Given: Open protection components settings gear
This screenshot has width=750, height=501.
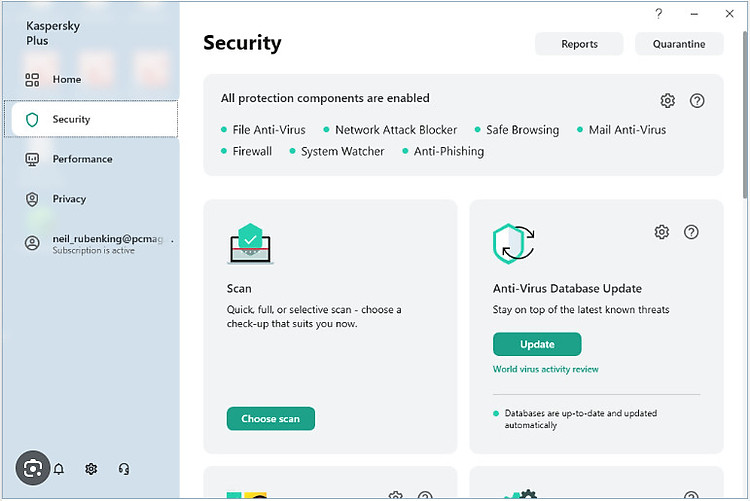Looking at the screenshot, I should point(668,100).
